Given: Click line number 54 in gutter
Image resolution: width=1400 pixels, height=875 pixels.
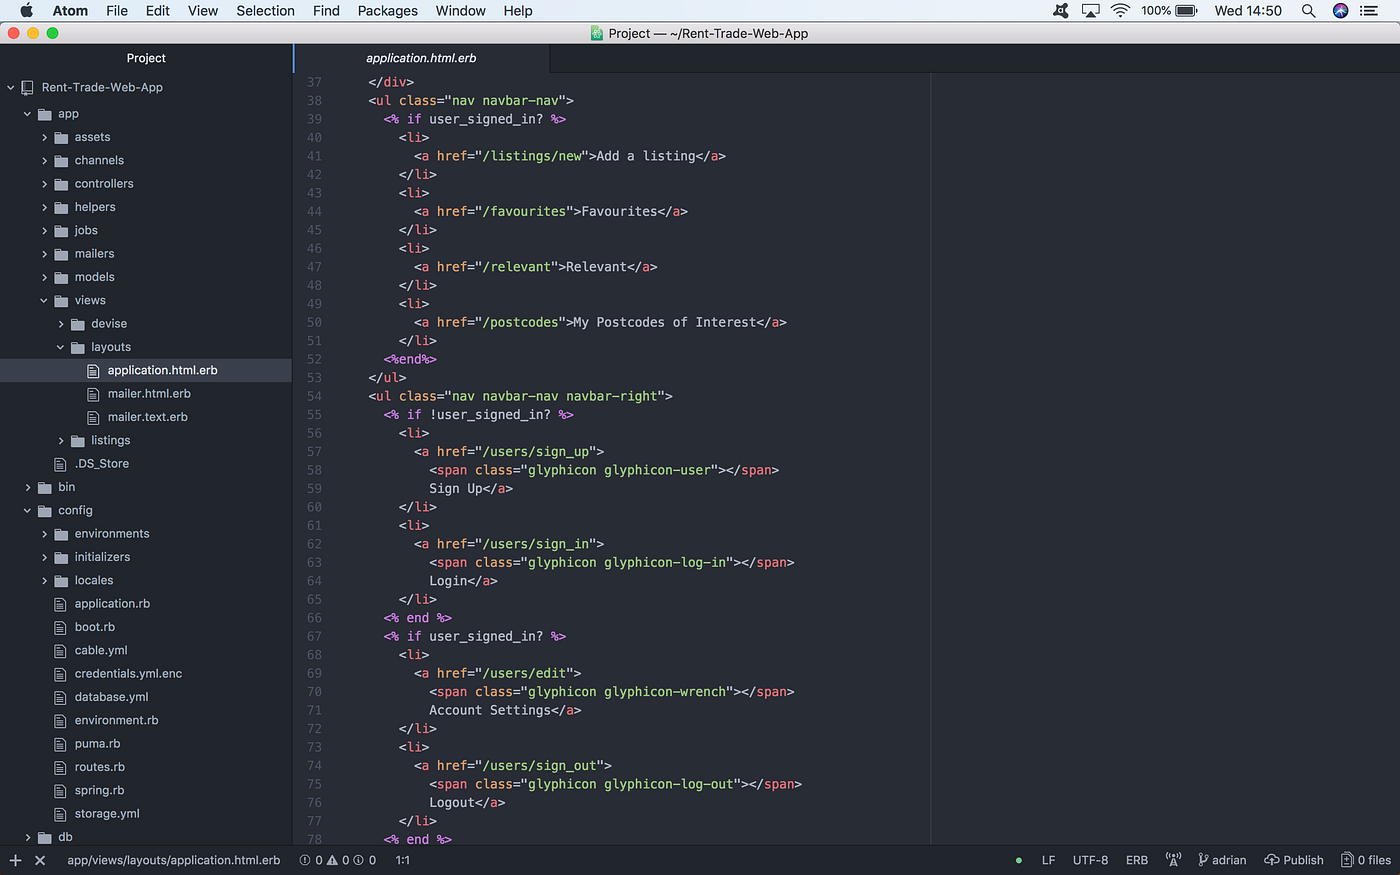Looking at the screenshot, I should point(314,396).
